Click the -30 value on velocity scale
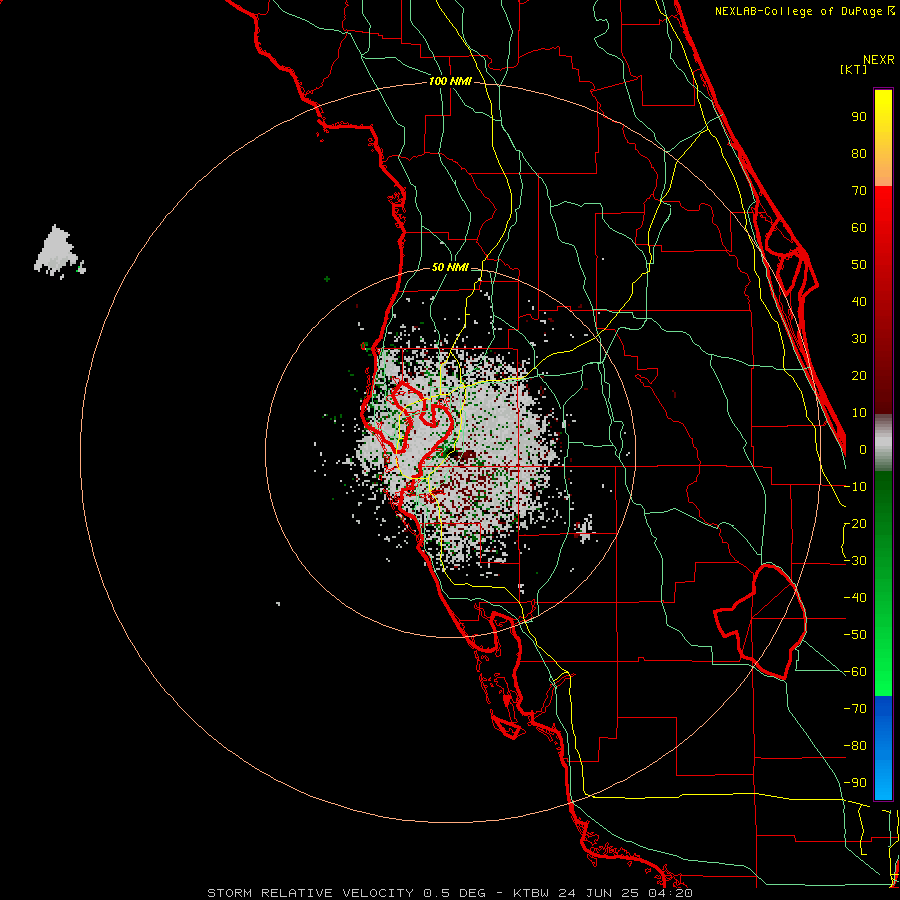900x900 pixels. pos(855,561)
